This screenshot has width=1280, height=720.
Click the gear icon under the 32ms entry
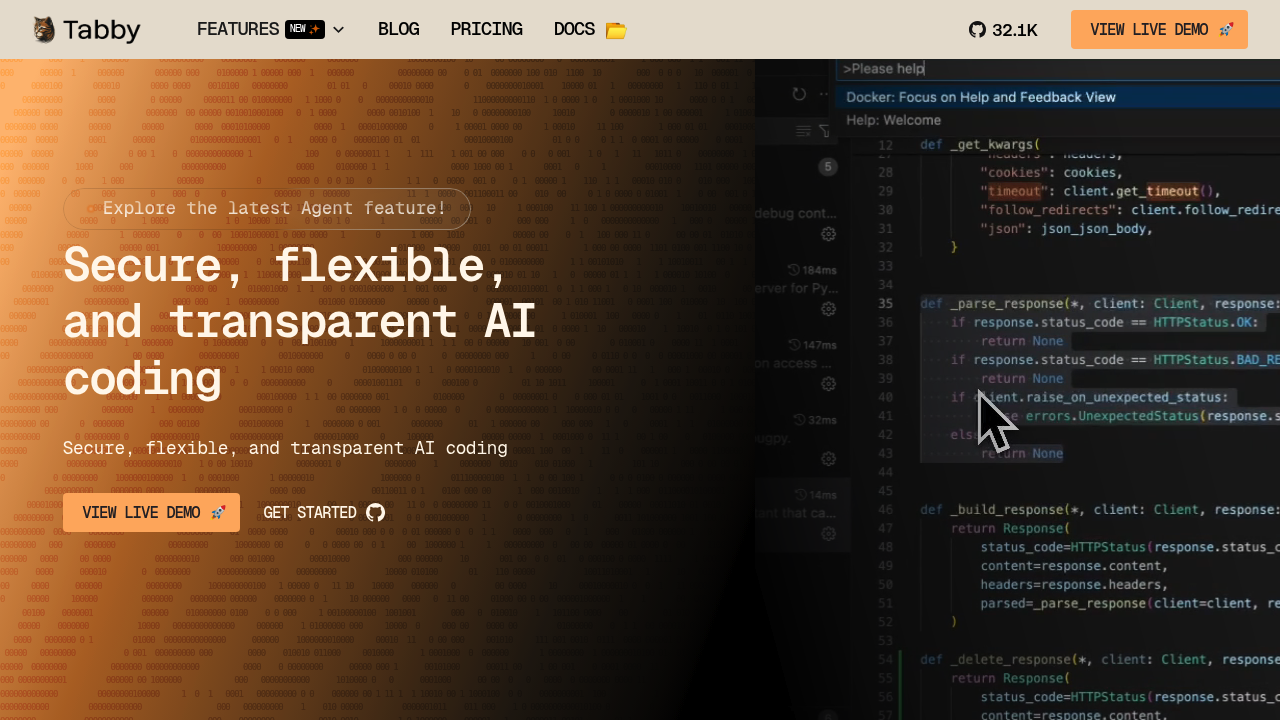click(x=828, y=459)
